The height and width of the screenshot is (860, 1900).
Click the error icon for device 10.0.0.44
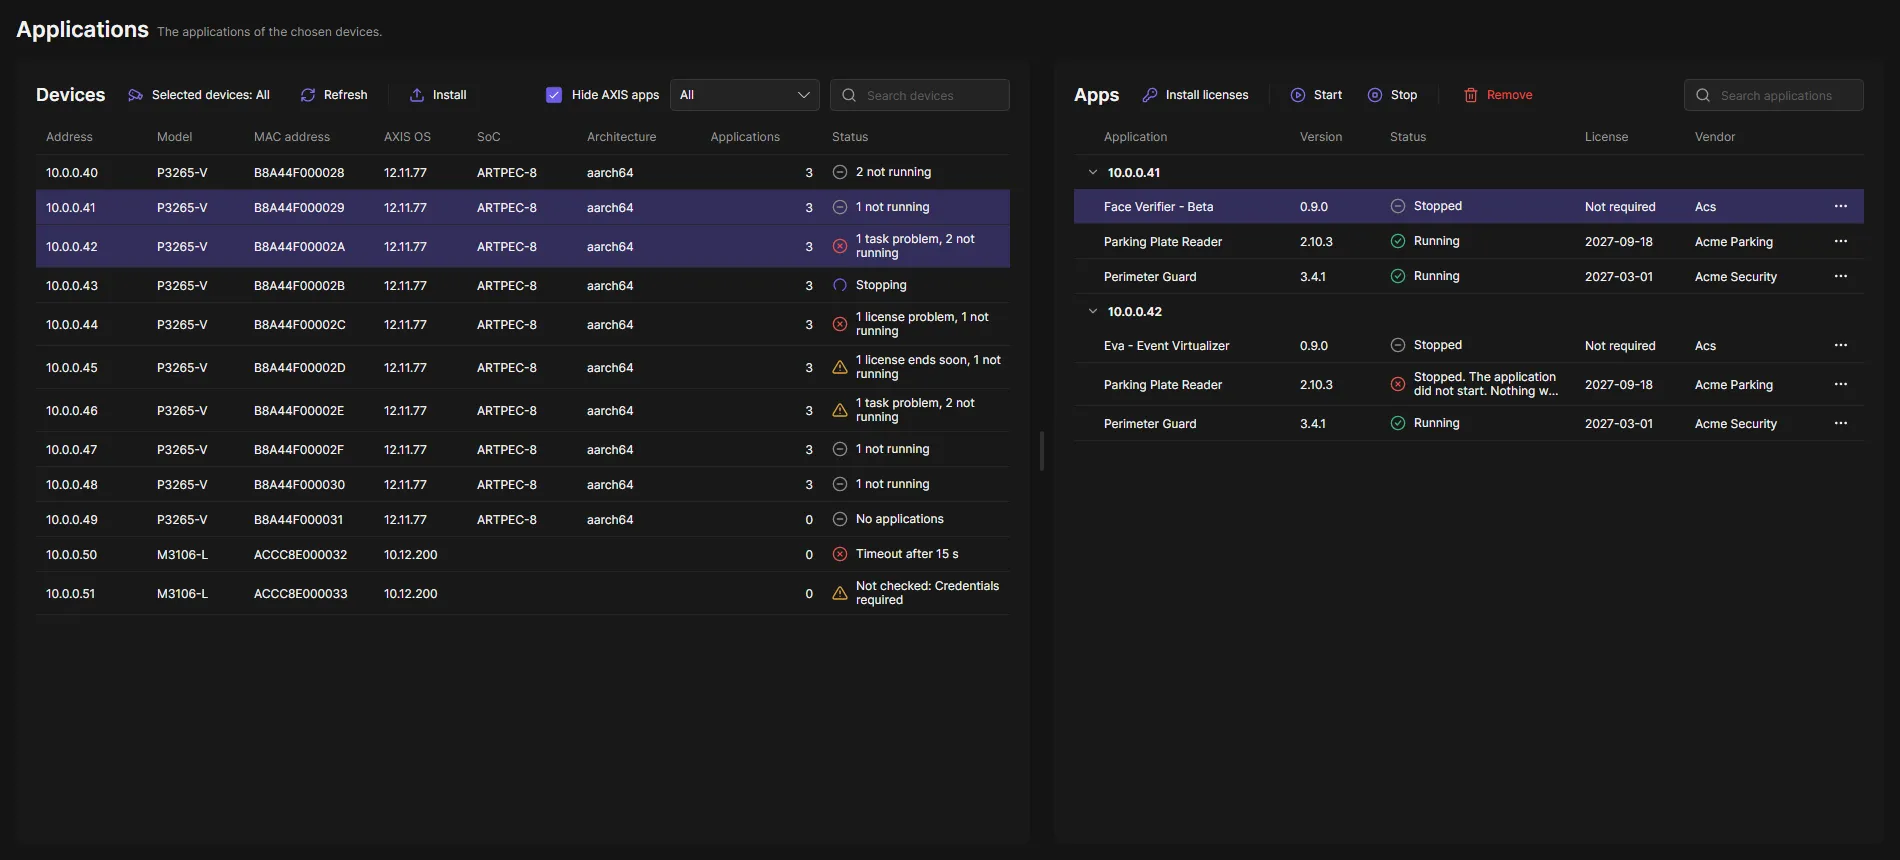pos(840,324)
